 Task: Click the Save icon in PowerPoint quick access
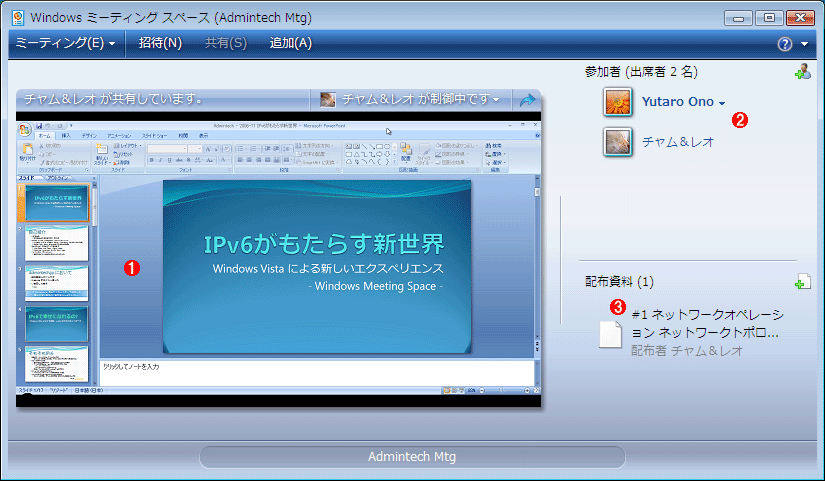click(x=39, y=126)
